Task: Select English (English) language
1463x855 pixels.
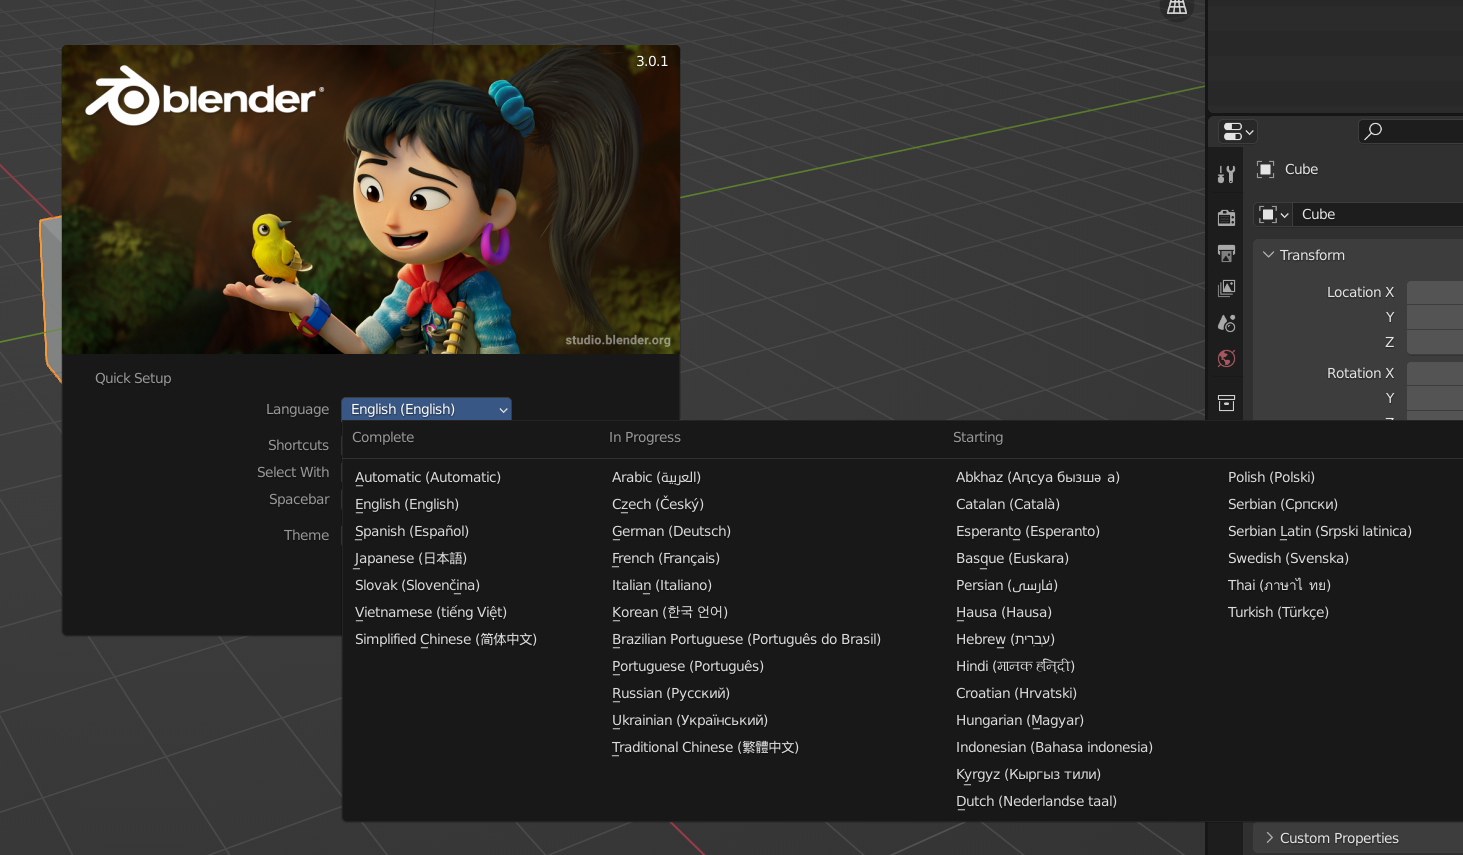Action: point(407,504)
